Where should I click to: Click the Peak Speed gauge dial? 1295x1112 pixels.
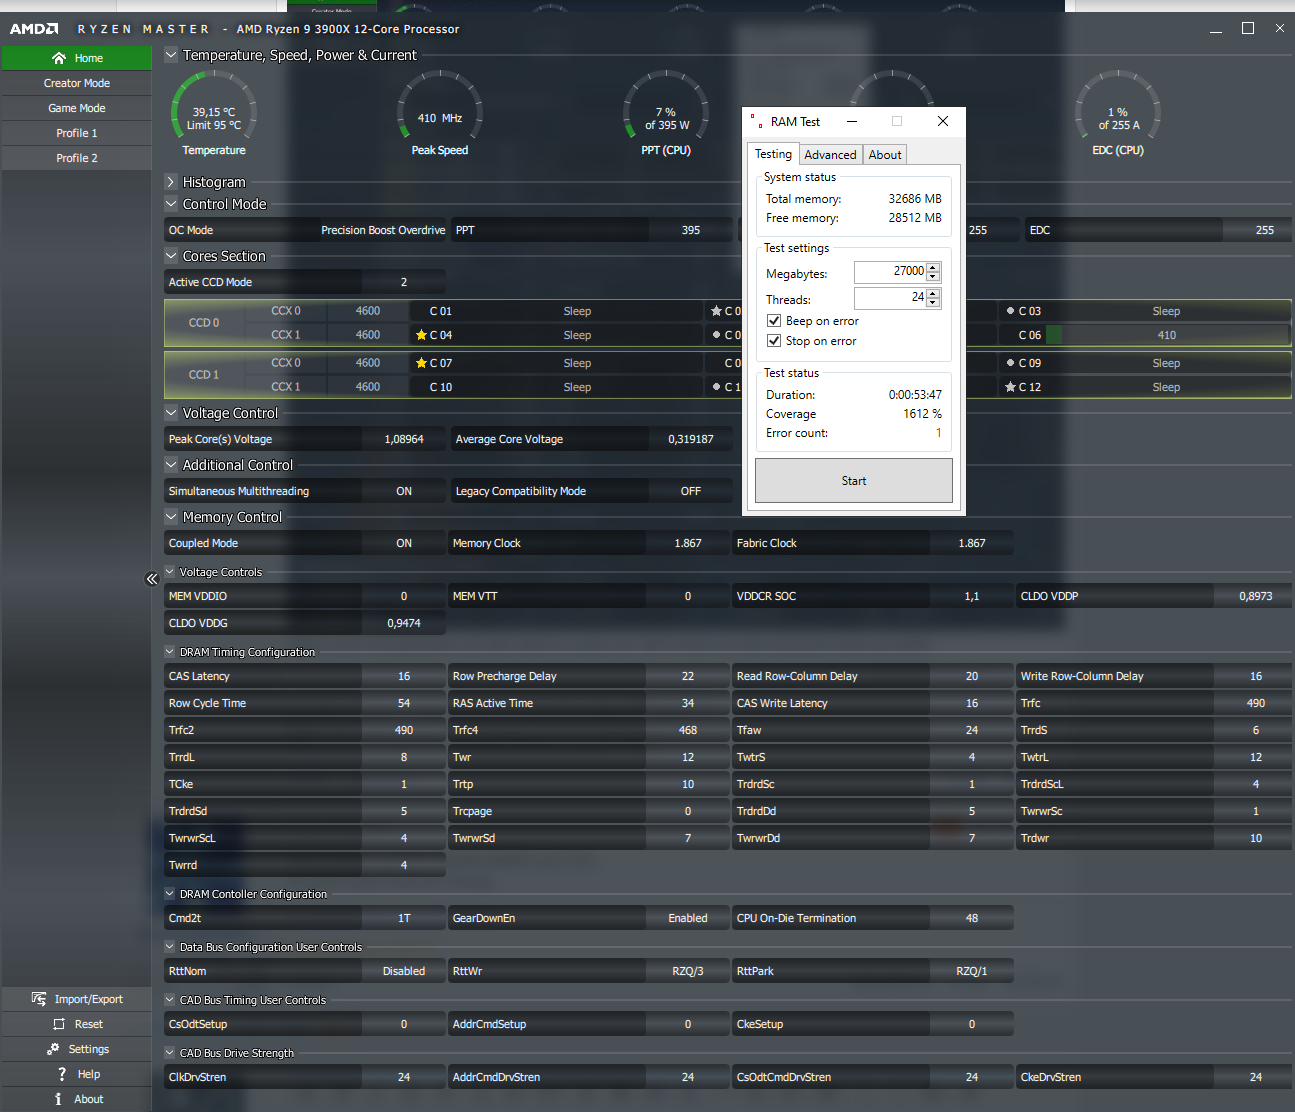[440, 110]
